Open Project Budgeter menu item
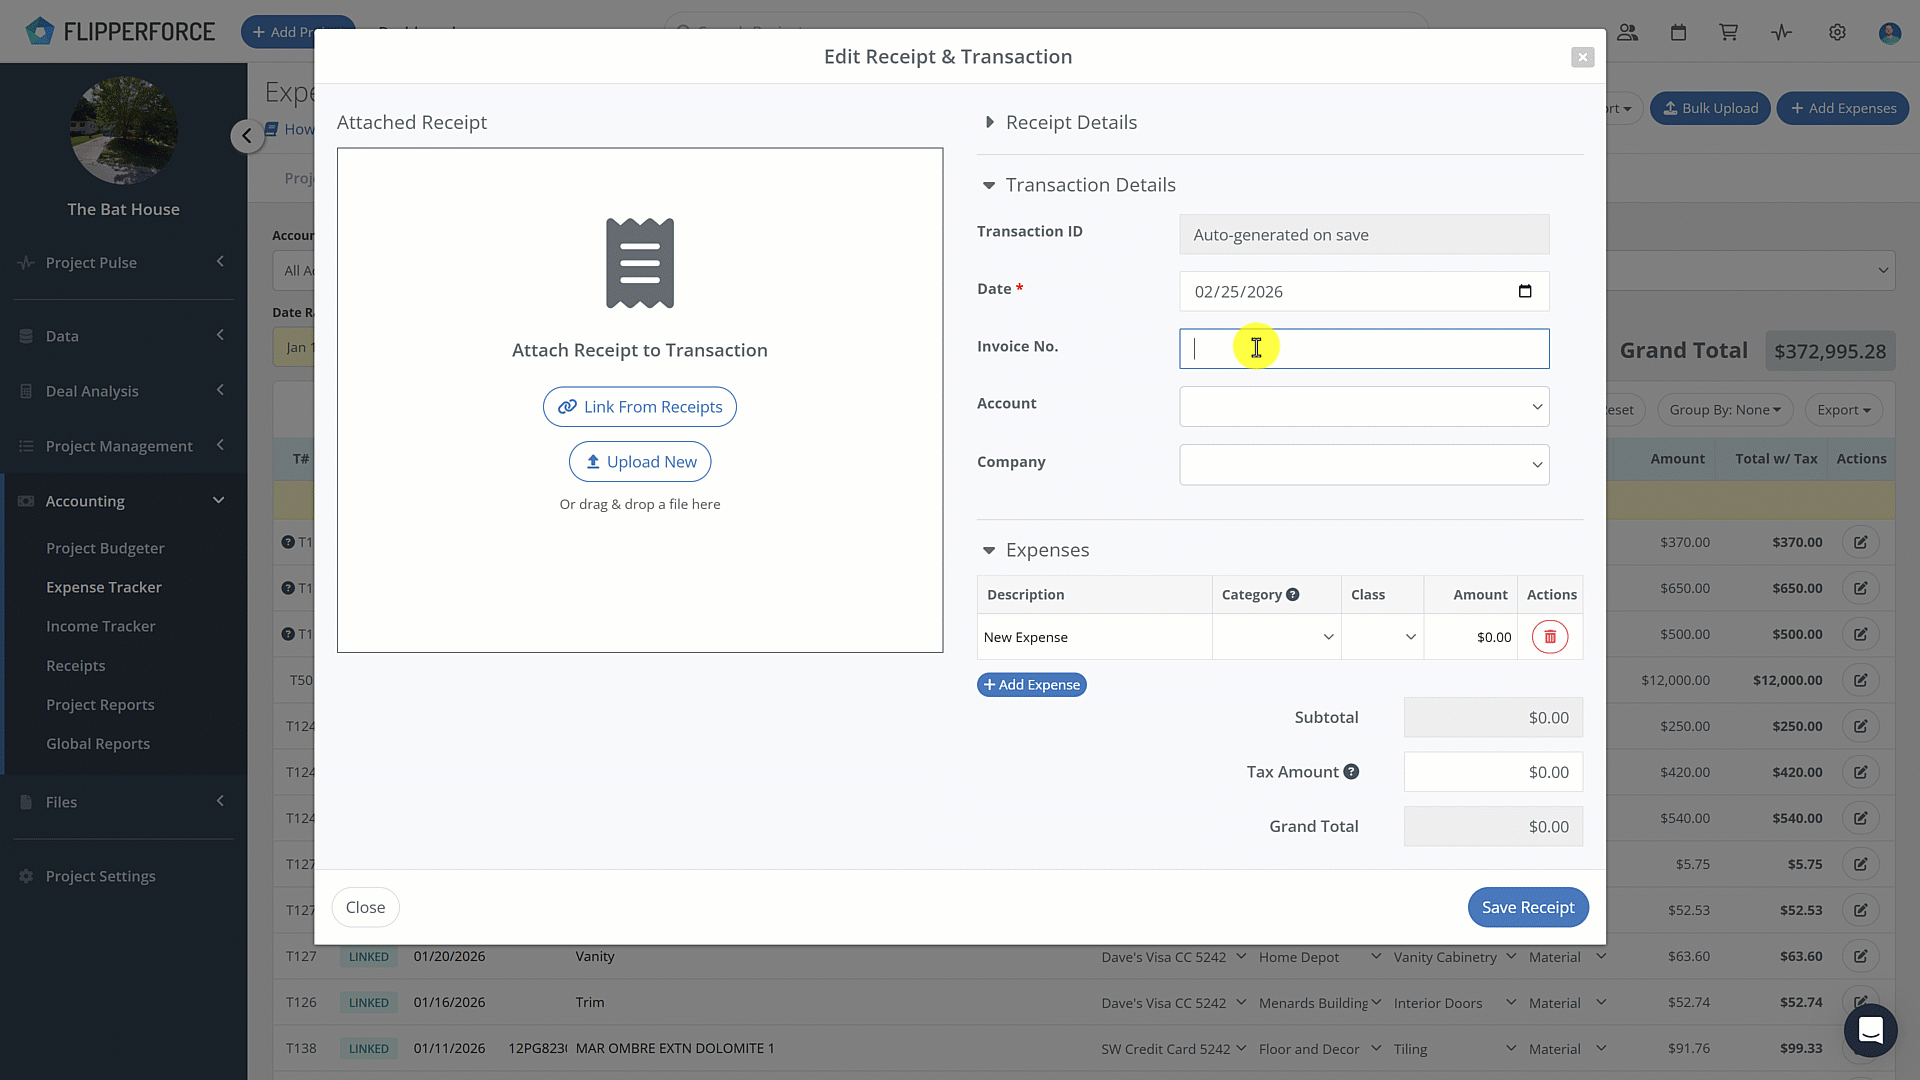This screenshot has height=1080, width=1920. [105, 548]
